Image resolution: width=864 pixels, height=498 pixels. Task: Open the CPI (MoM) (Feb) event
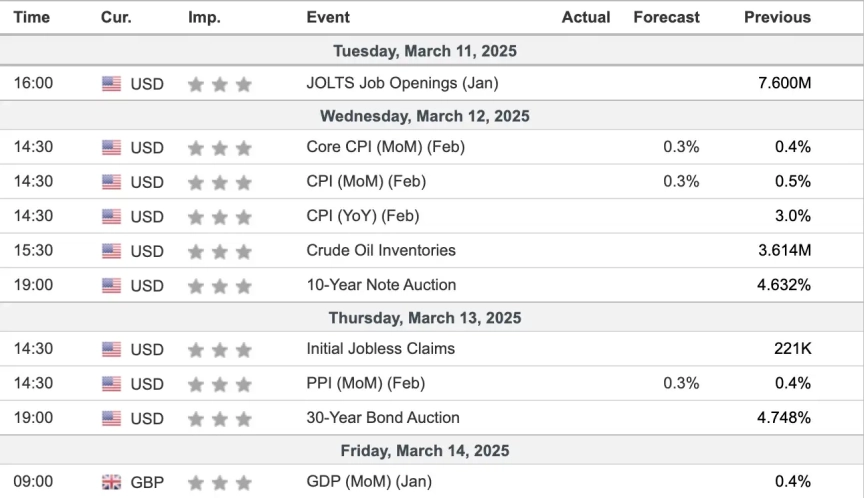pos(366,181)
